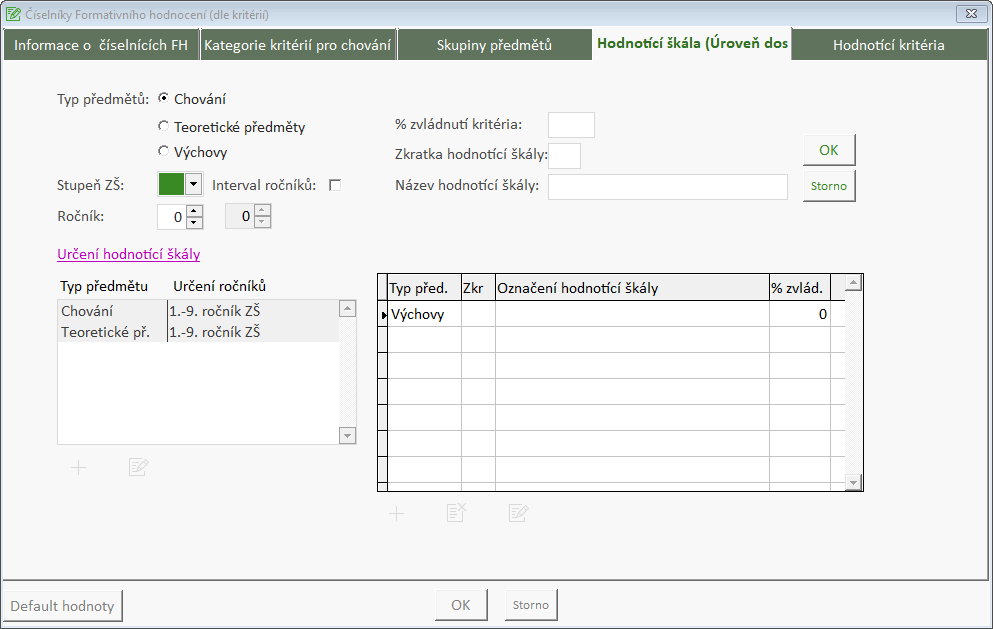
Task: Close the Číselníky Formativního hodnocení window
Action: (971, 13)
